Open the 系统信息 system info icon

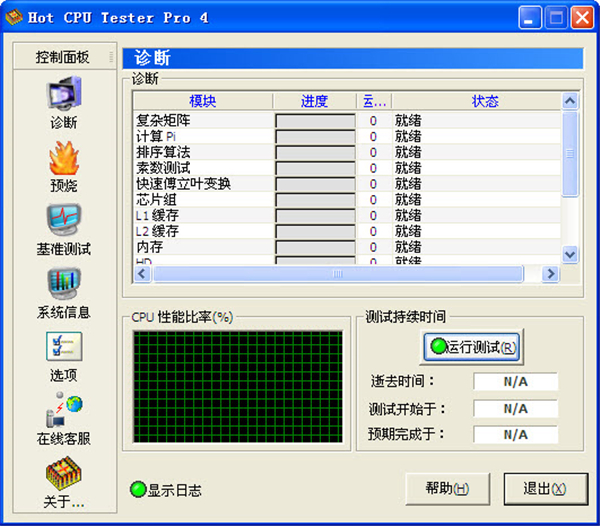[64, 283]
